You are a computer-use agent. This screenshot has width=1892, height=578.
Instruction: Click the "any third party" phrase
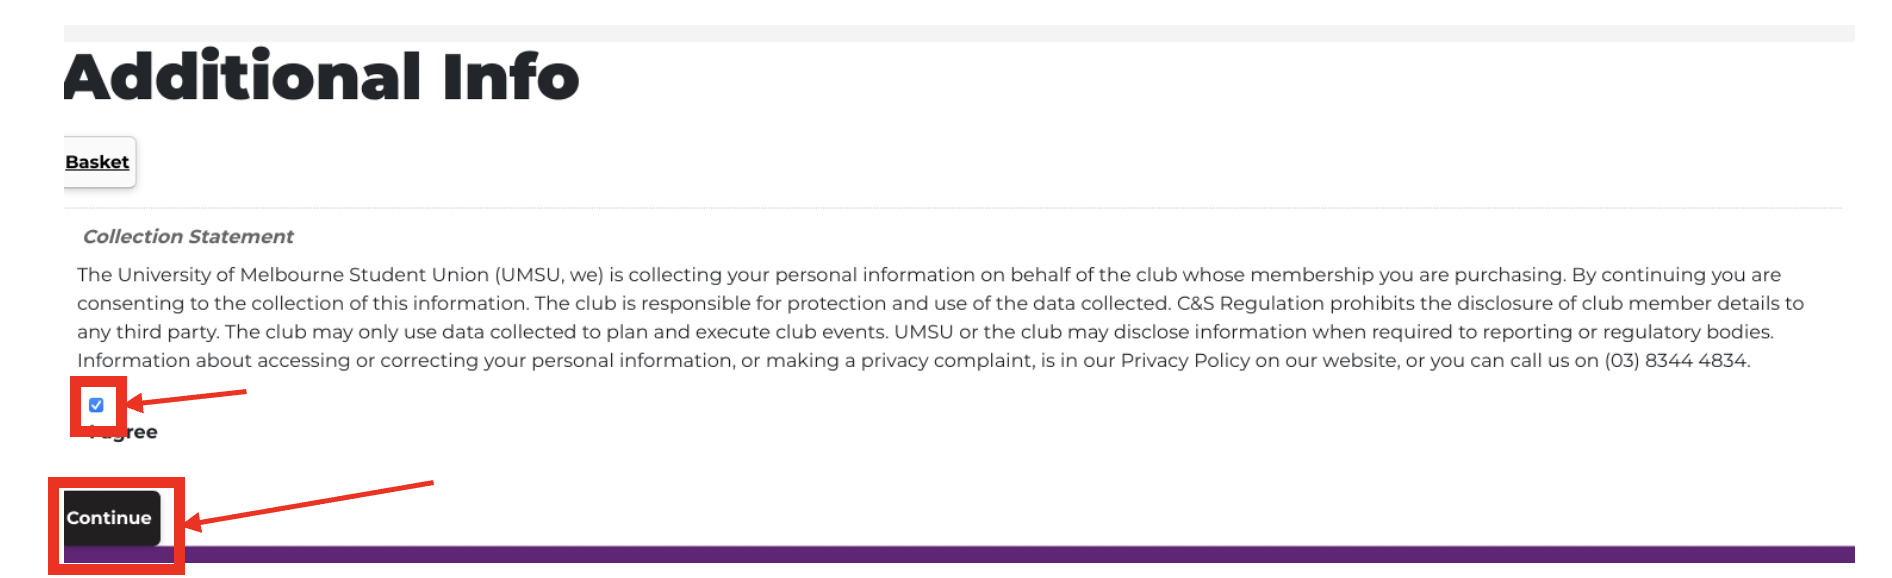(x=147, y=332)
